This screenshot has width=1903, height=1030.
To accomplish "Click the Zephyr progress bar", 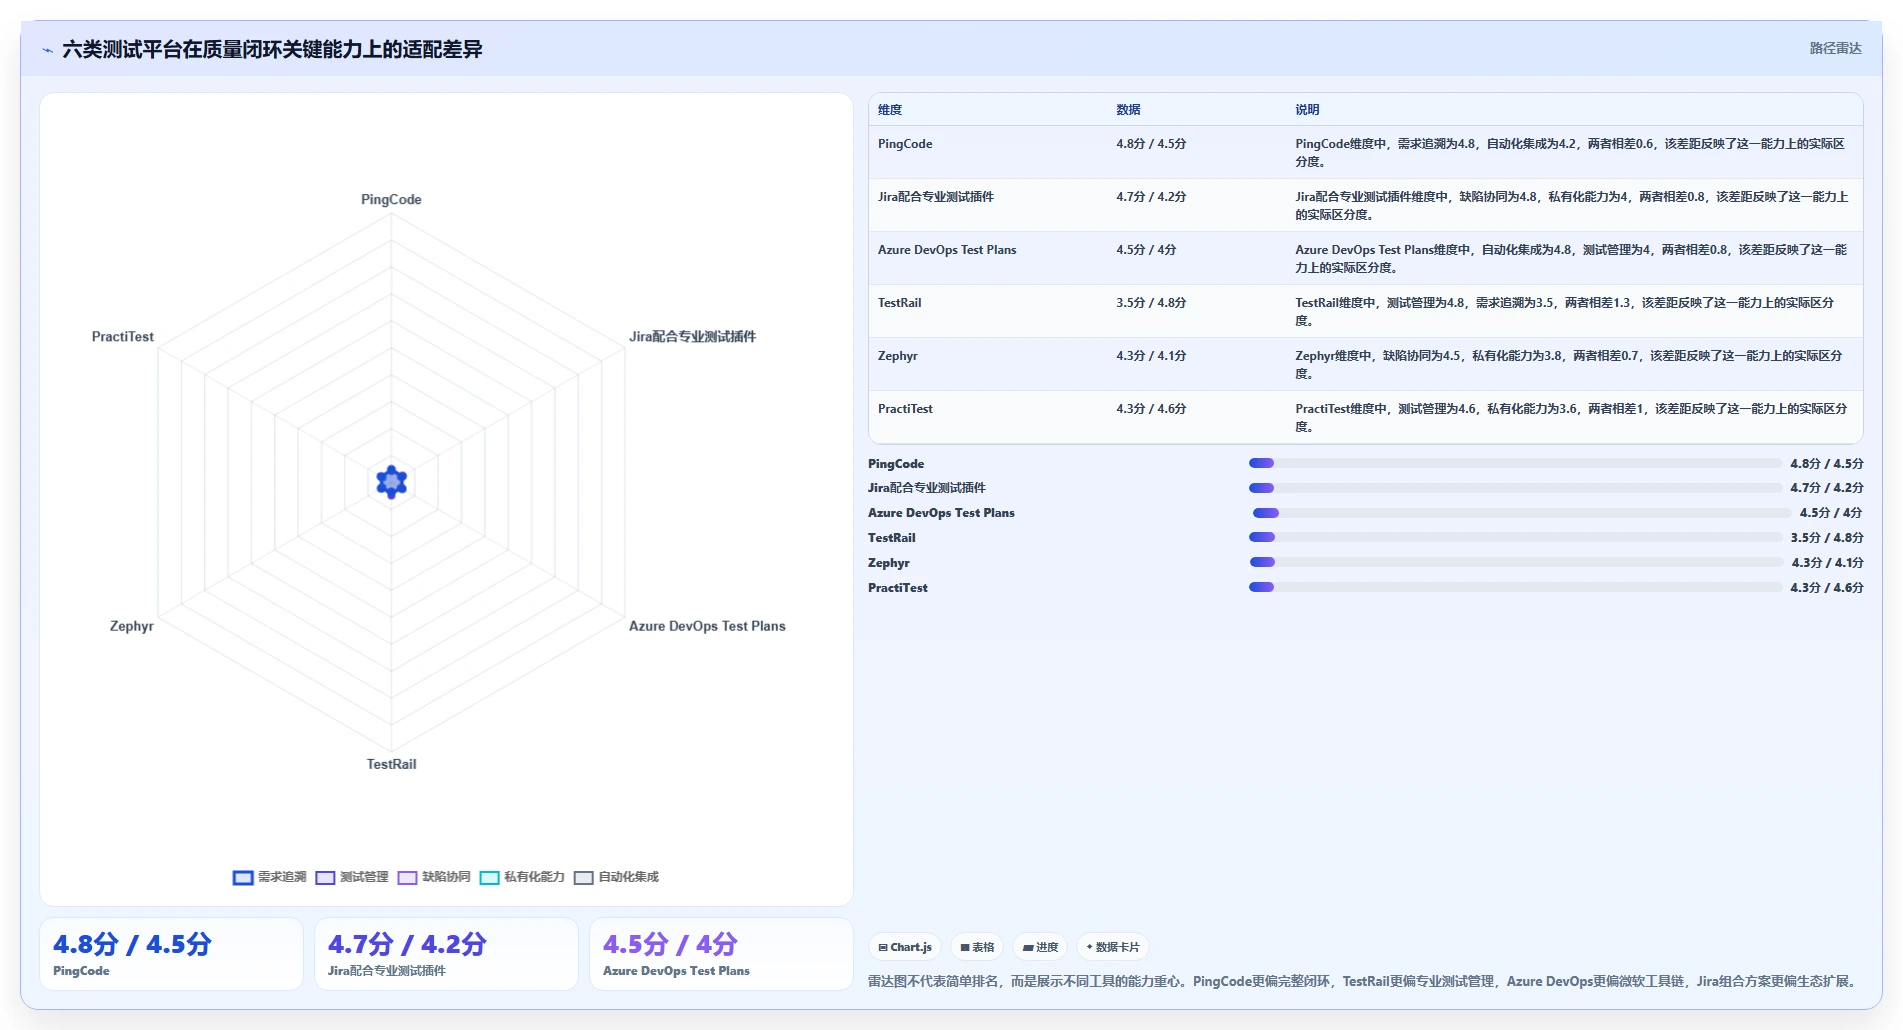I will tap(1516, 562).
